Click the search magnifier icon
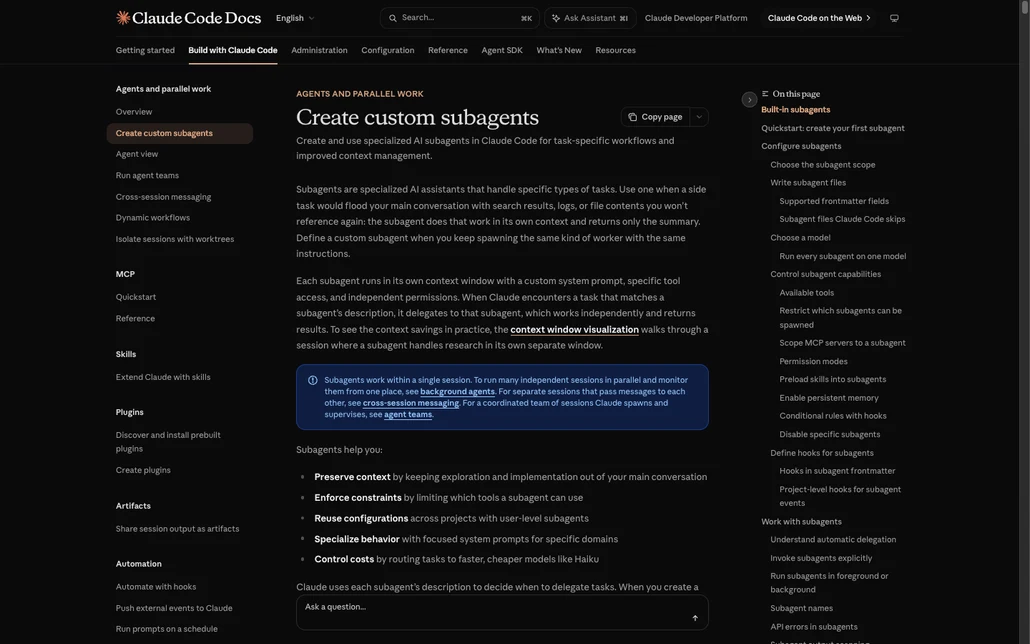Screen dimensions: 1030x644 tap(393, 18)
